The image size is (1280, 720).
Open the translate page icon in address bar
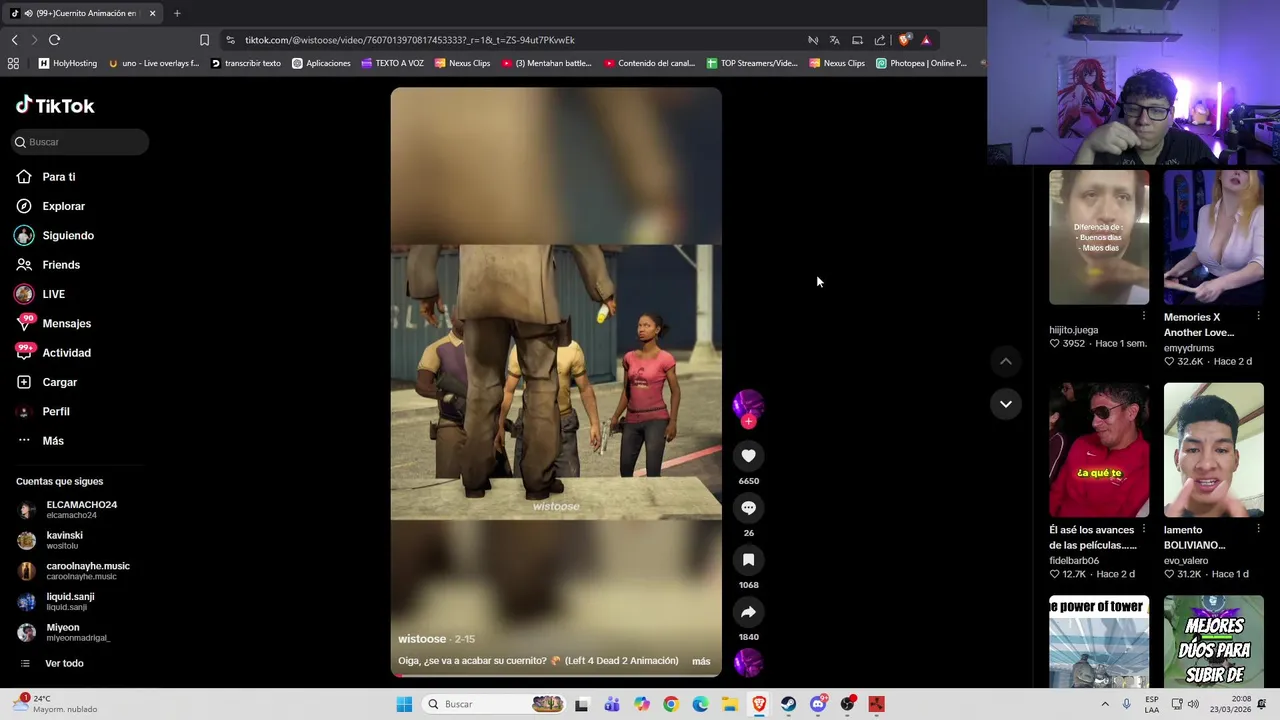[835, 40]
